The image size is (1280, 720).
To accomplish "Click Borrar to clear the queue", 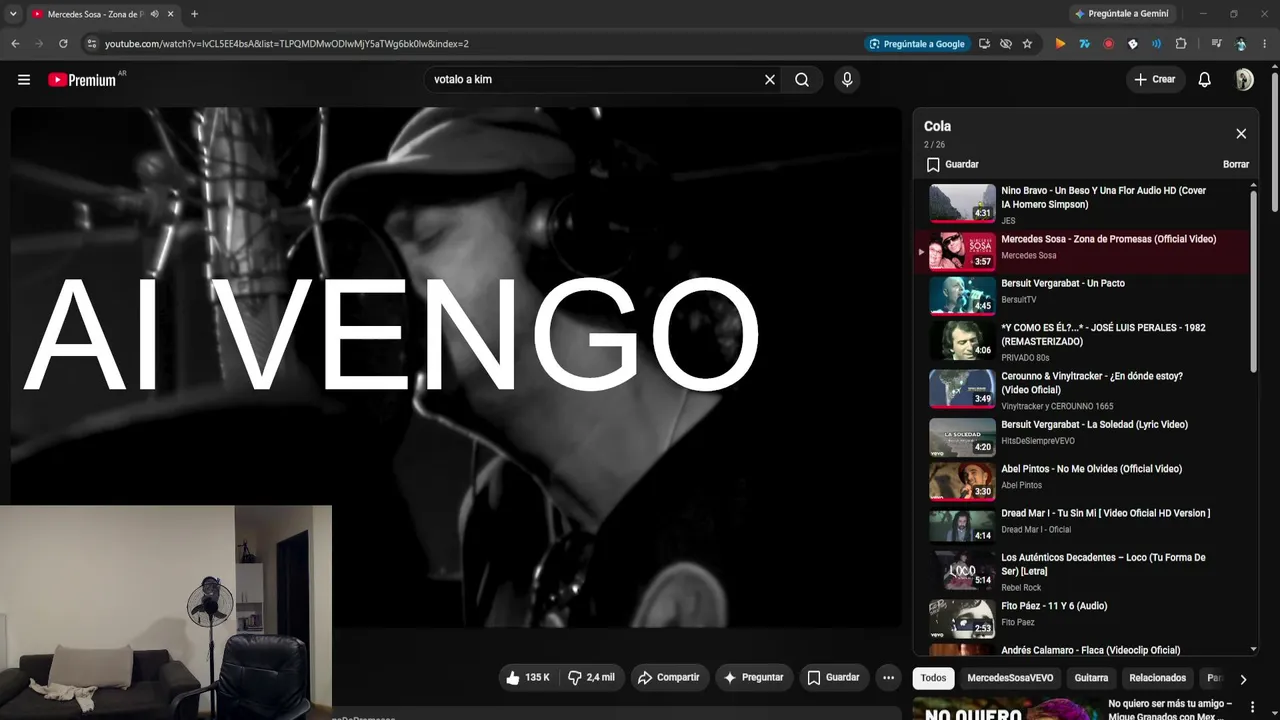I will pyautogui.click(x=1236, y=164).
